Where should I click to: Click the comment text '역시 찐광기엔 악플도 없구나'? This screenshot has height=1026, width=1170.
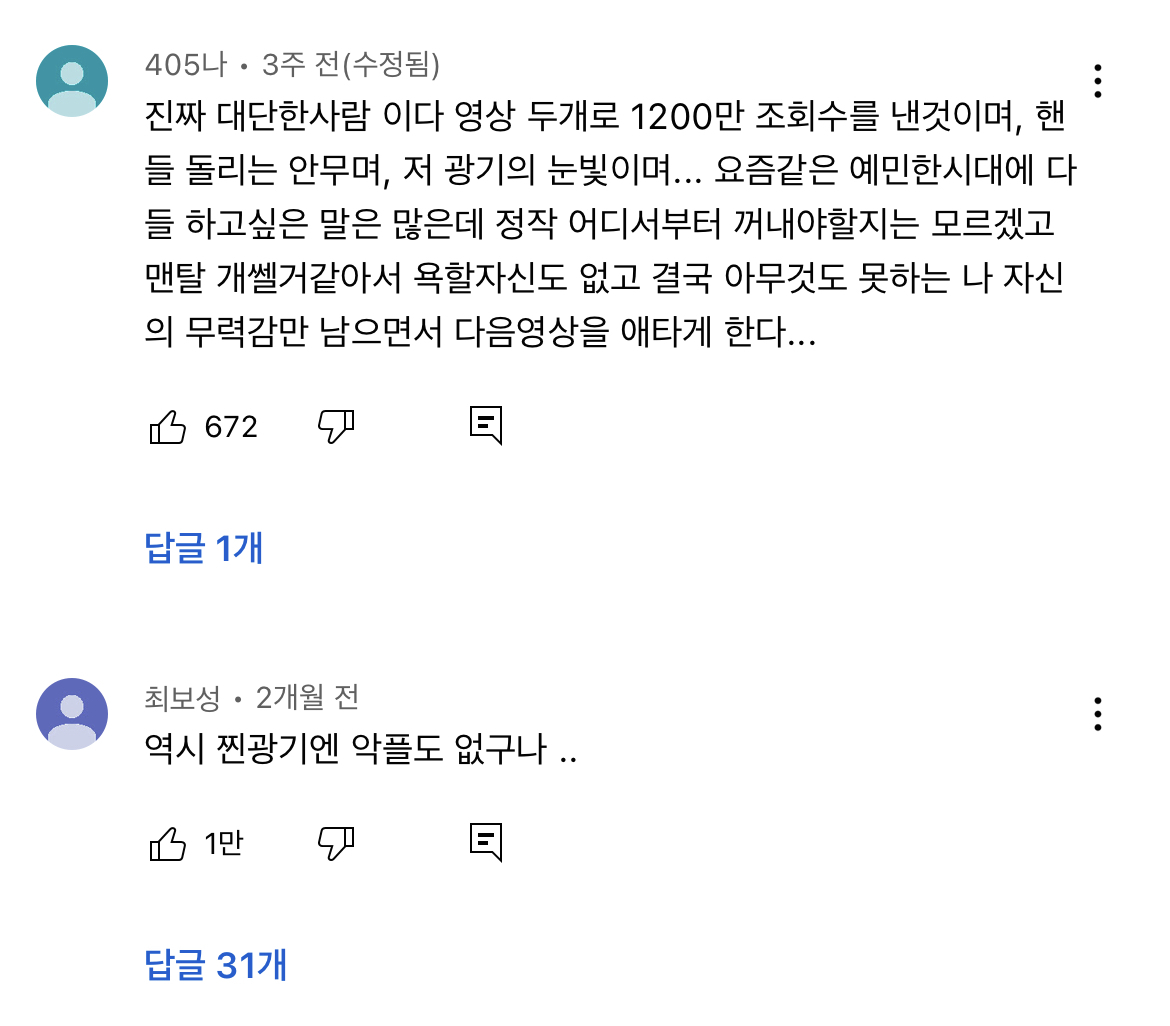pyautogui.click(x=361, y=749)
